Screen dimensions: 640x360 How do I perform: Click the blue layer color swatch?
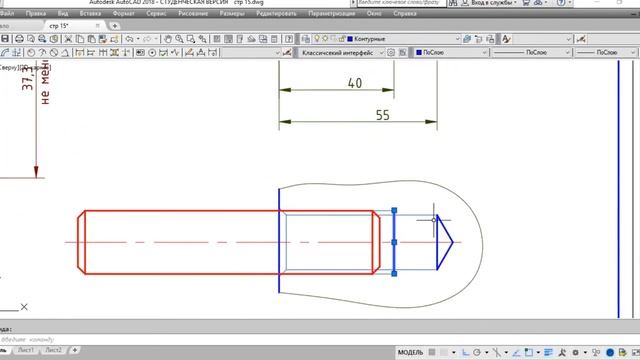tap(350, 39)
